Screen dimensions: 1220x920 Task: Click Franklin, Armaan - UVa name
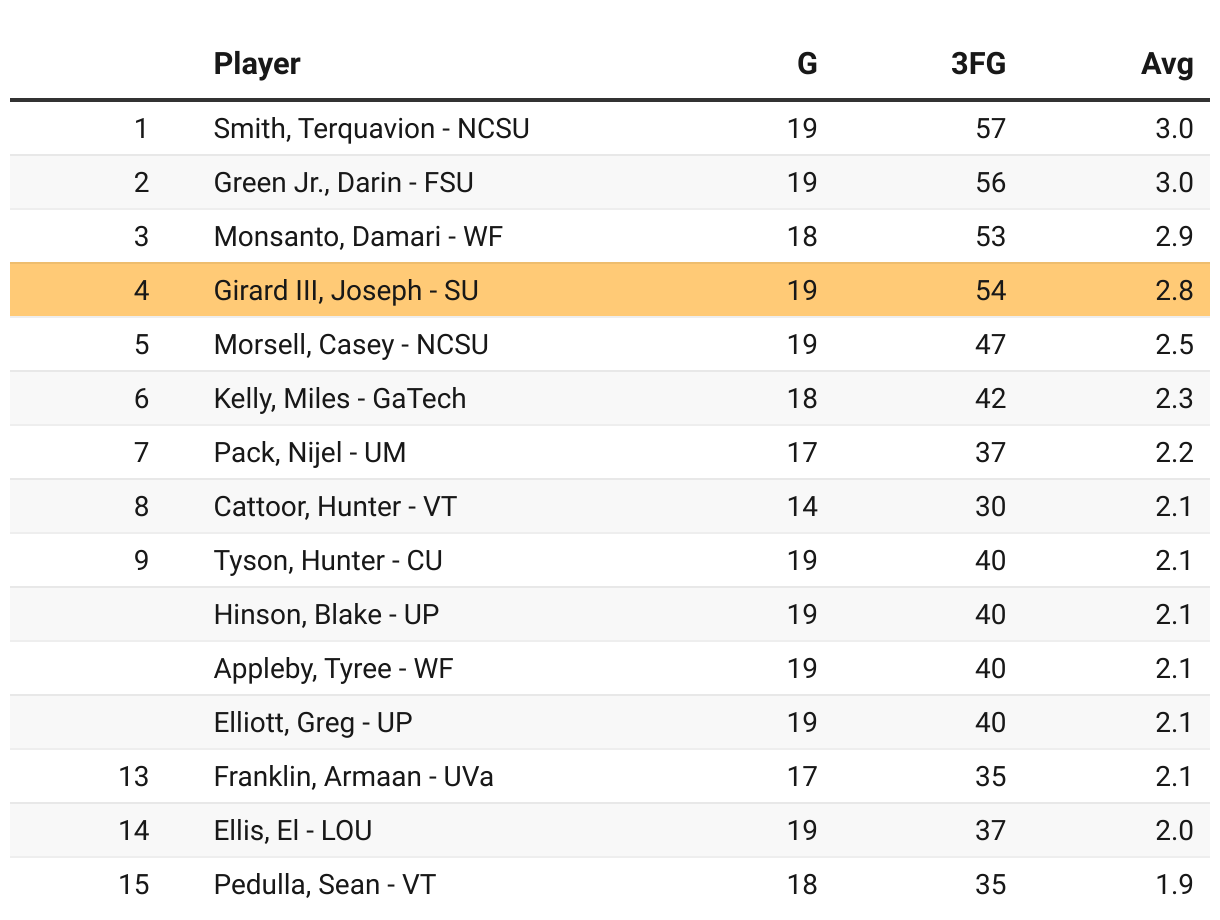click(x=354, y=777)
